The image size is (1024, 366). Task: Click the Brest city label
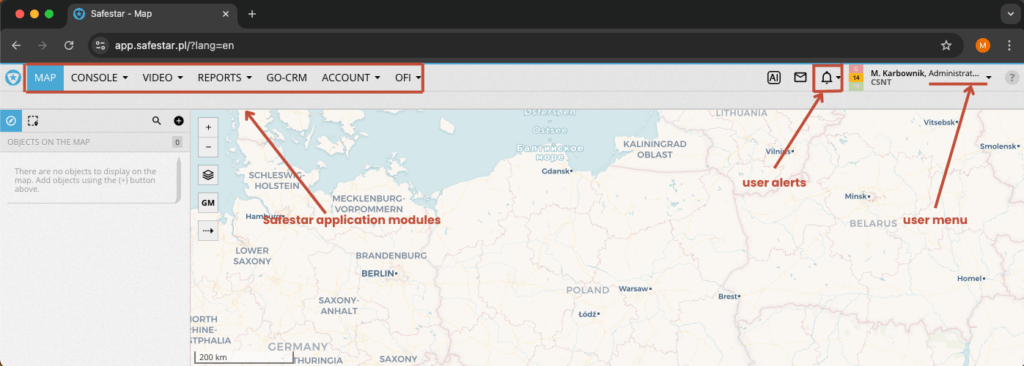pyautogui.click(x=729, y=296)
